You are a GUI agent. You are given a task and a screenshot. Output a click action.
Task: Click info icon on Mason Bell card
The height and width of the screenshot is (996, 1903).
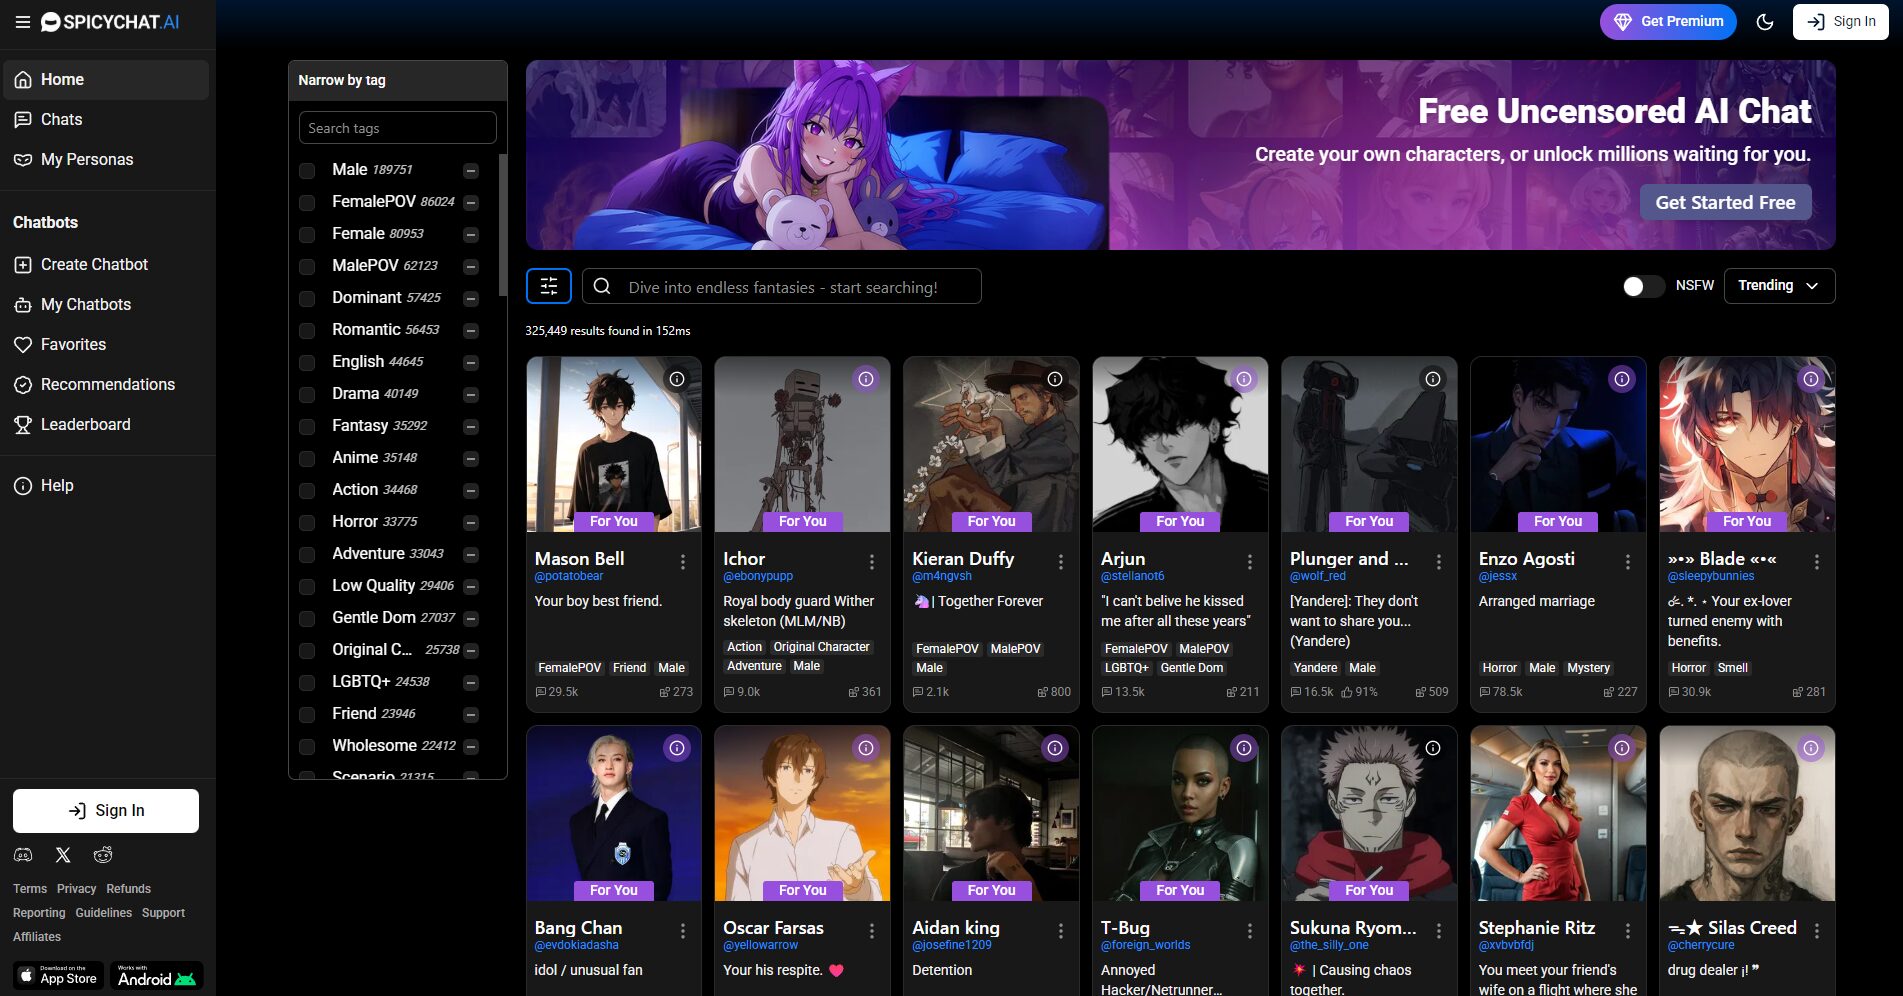(x=677, y=379)
